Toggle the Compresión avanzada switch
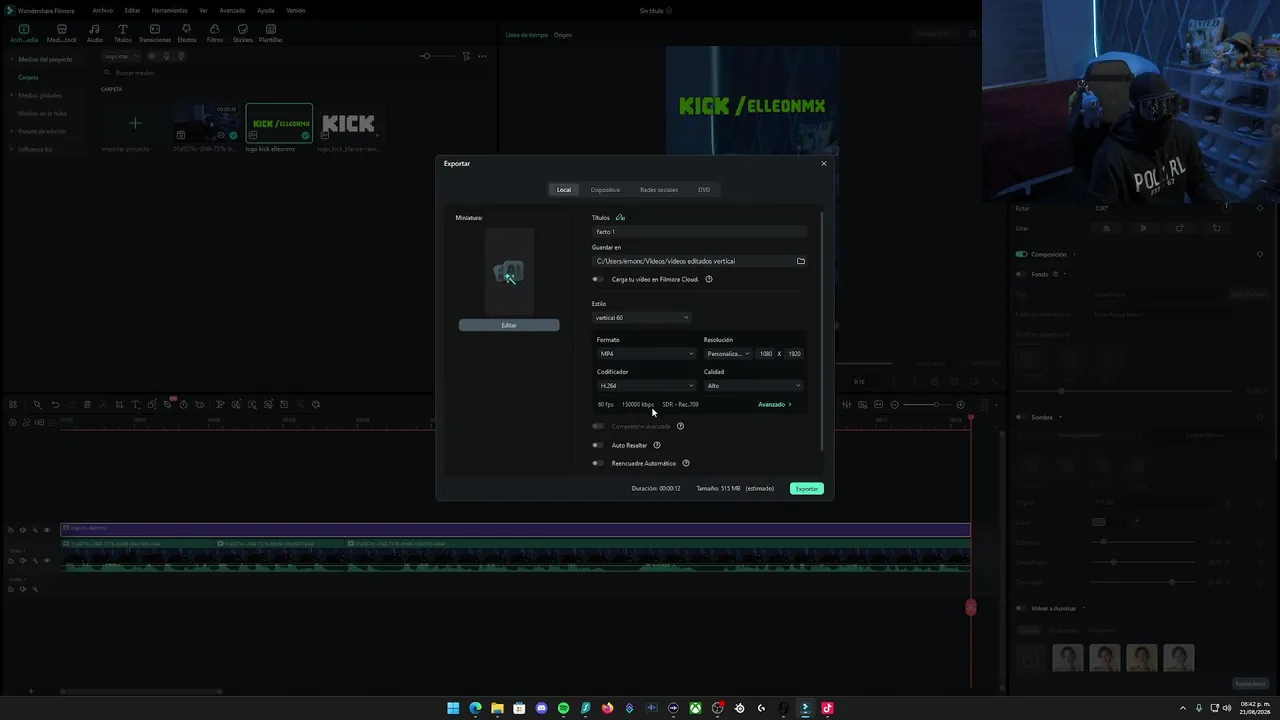 pos(598,426)
